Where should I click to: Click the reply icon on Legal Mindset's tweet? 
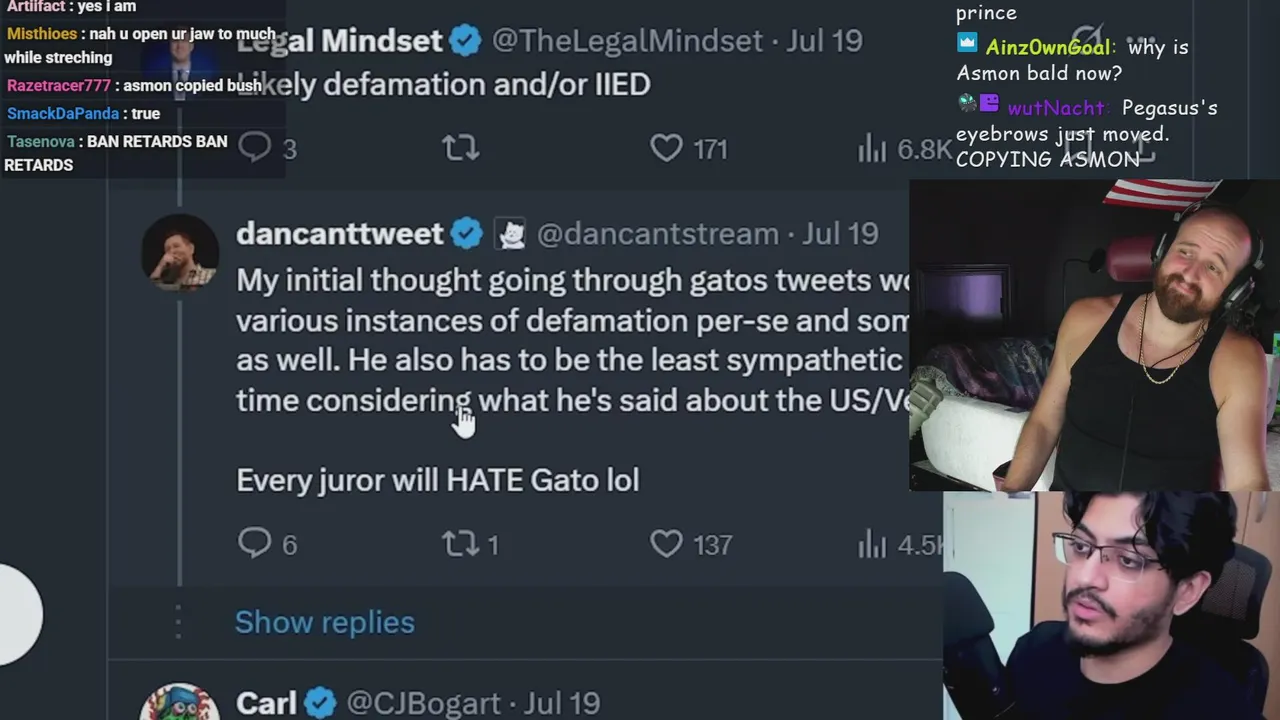tap(255, 148)
